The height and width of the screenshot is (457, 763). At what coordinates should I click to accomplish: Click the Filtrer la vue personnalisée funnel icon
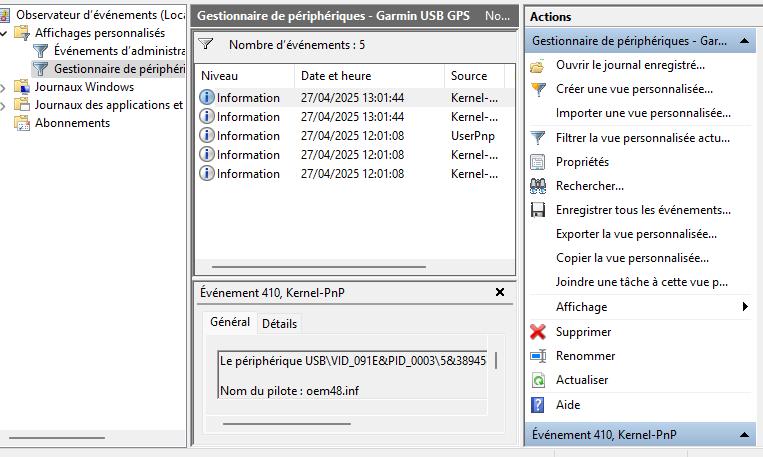[538, 138]
